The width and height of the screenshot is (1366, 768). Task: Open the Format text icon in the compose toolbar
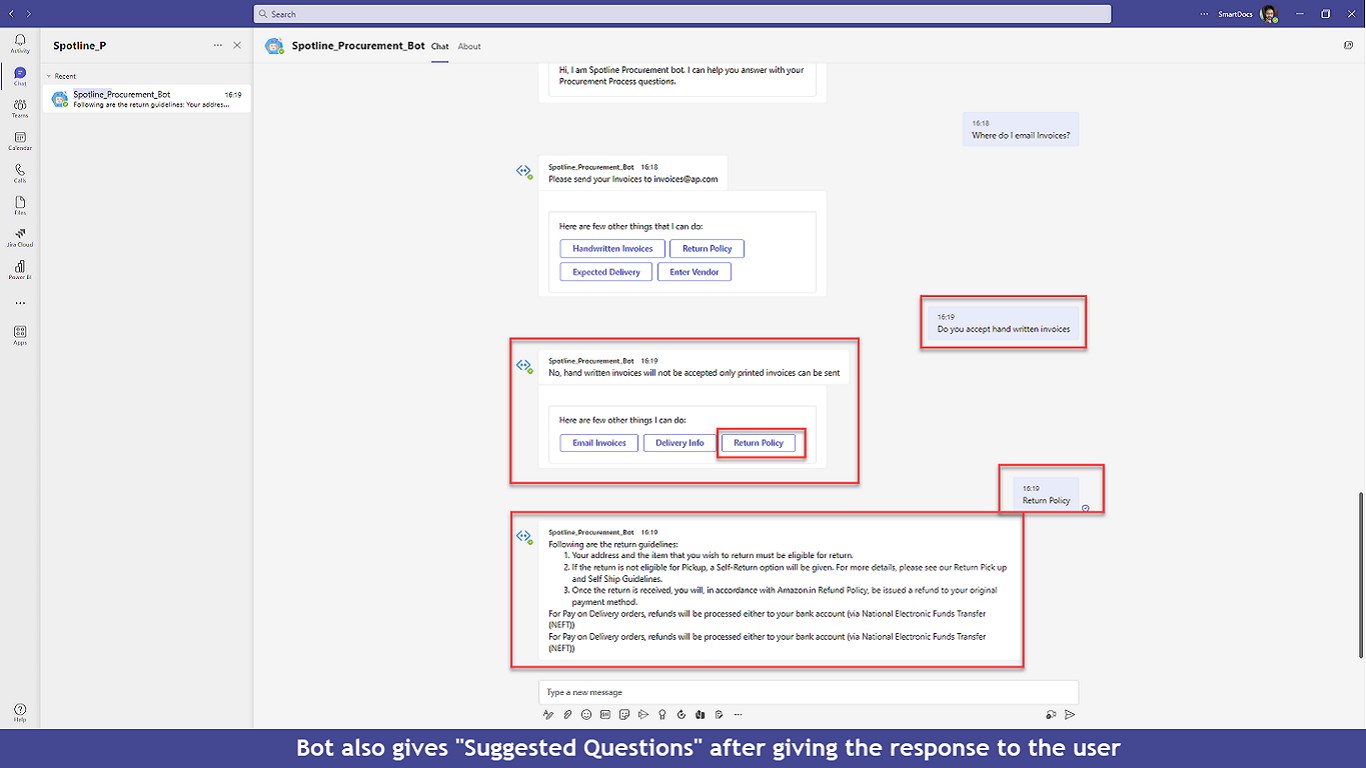[548, 714]
